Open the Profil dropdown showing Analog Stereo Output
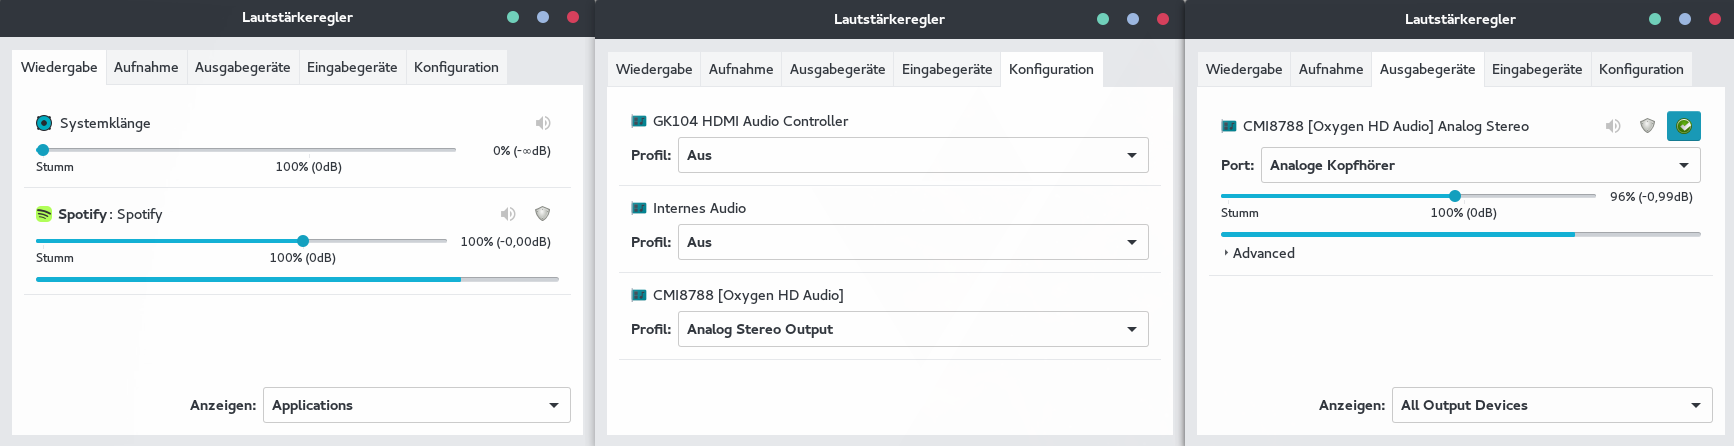Screen dimensions: 1734x446 (913, 329)
